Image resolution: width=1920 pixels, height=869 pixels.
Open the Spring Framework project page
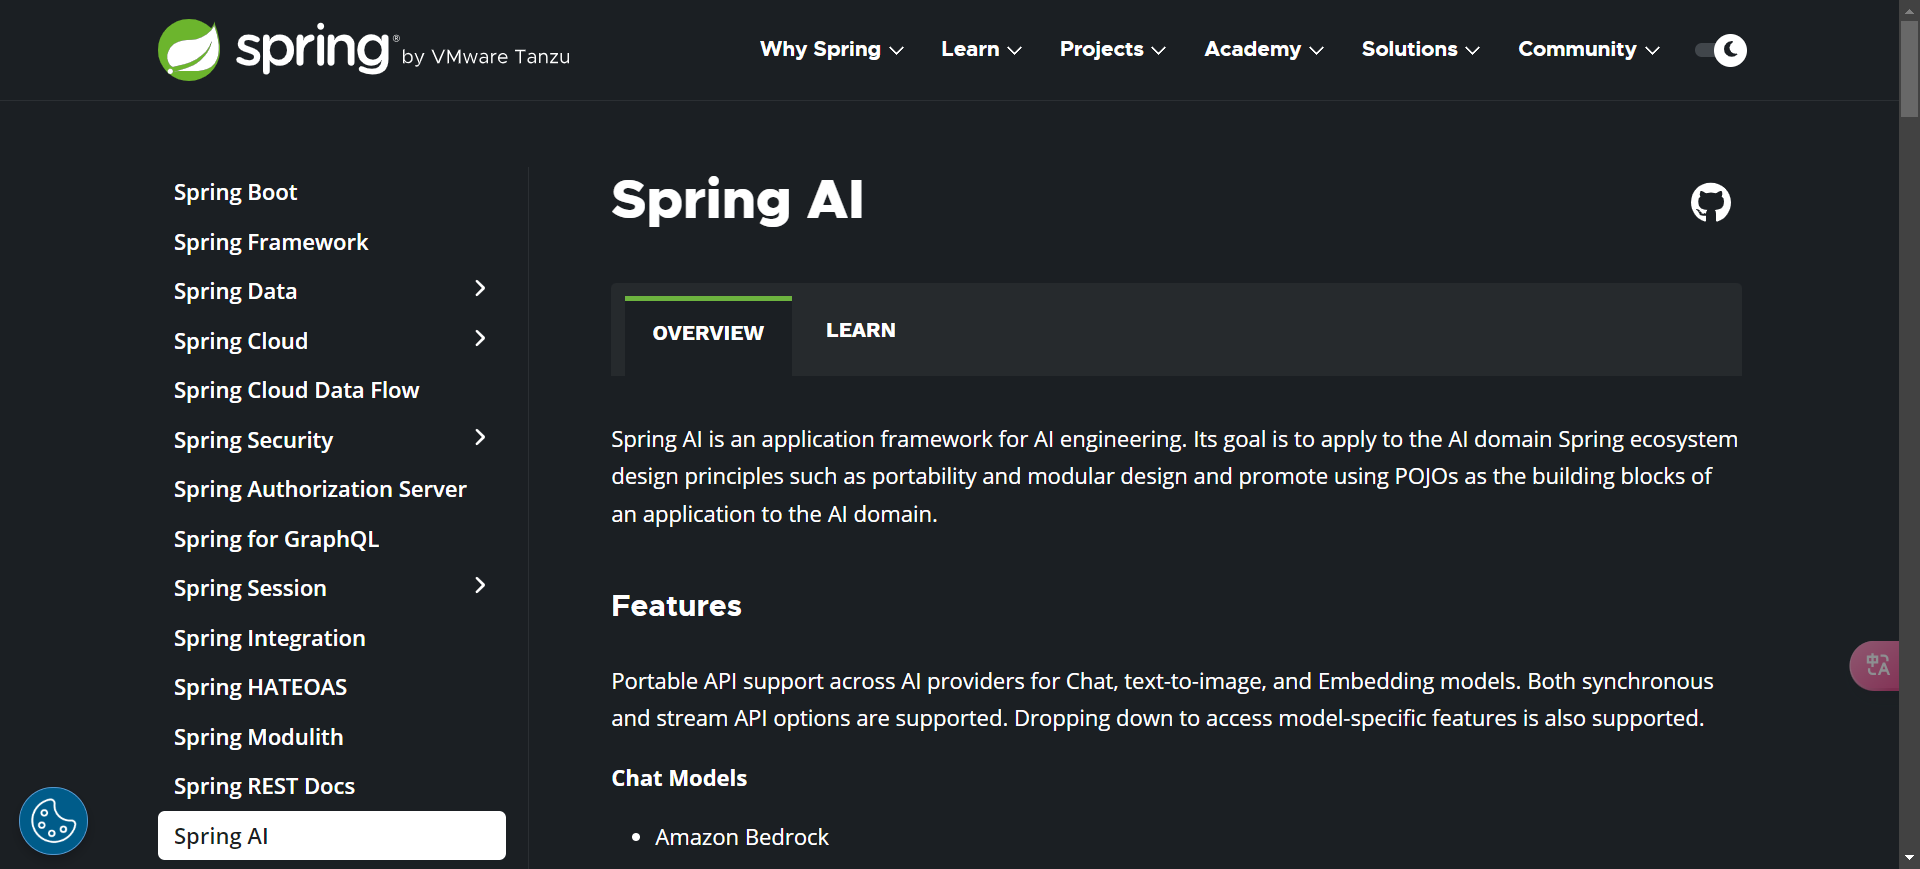click(x=271, y=242)
